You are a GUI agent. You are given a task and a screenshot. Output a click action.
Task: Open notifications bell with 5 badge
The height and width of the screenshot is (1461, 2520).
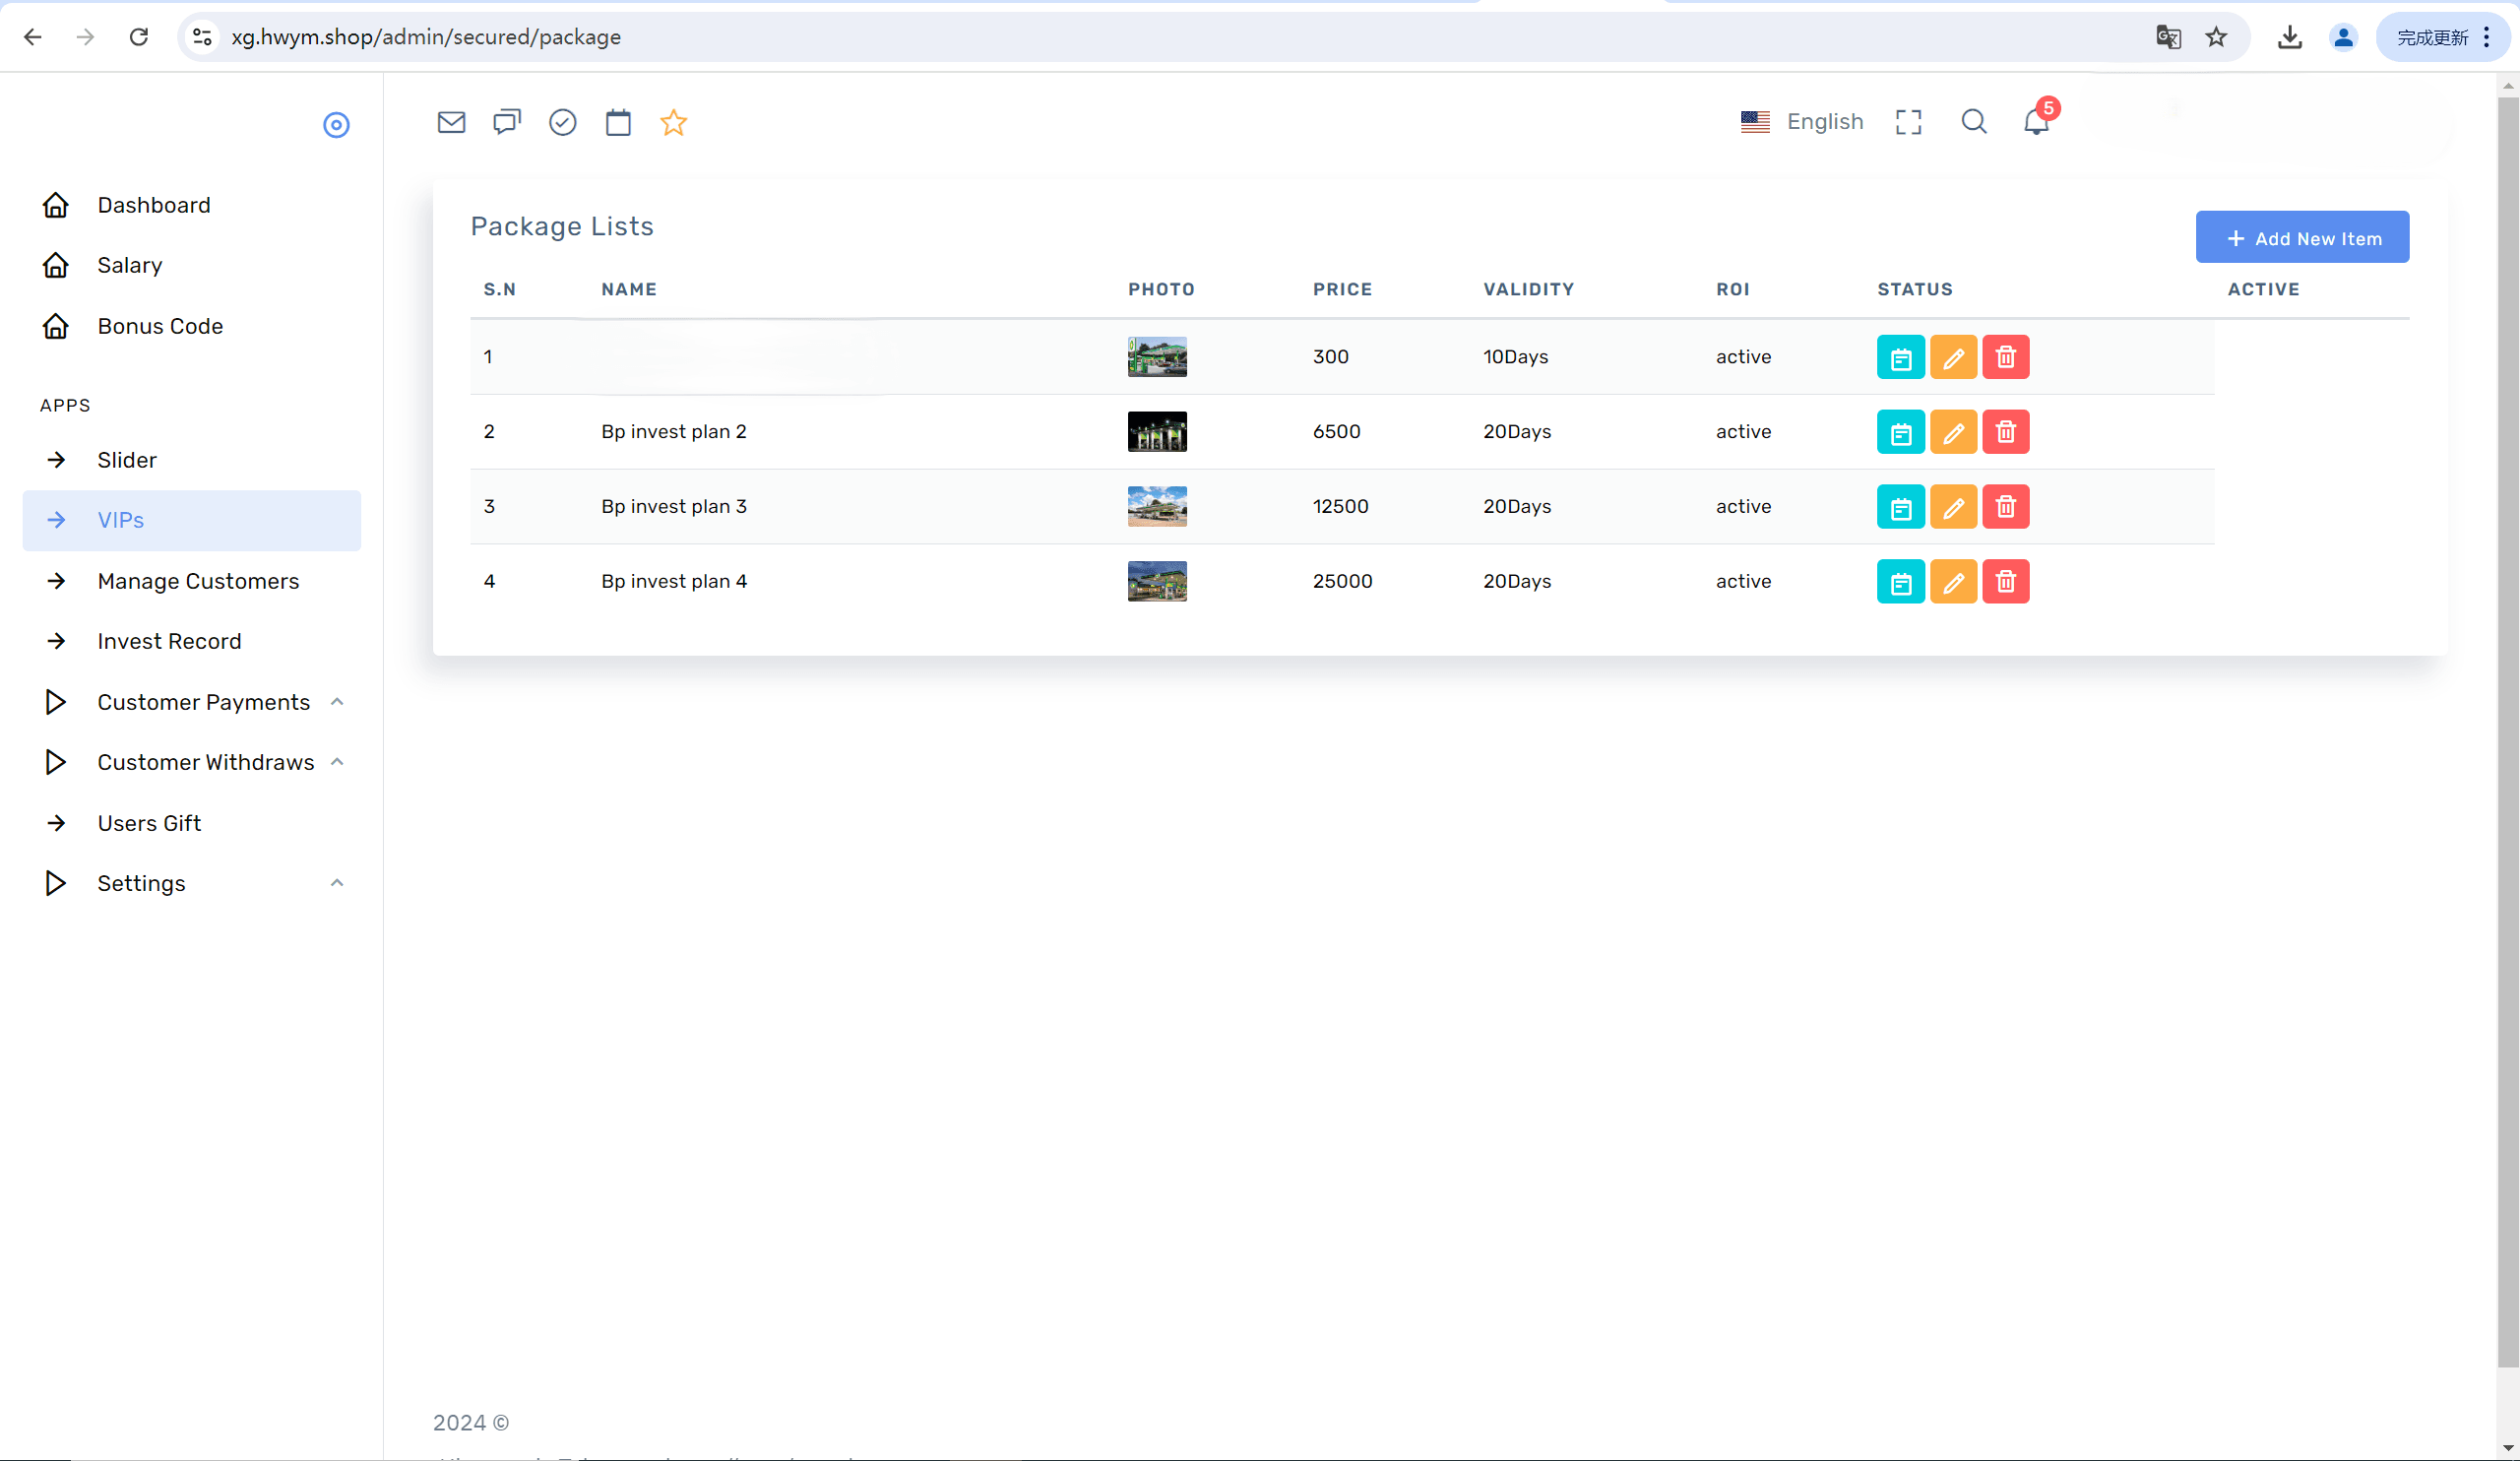(x=2037, y=121)
